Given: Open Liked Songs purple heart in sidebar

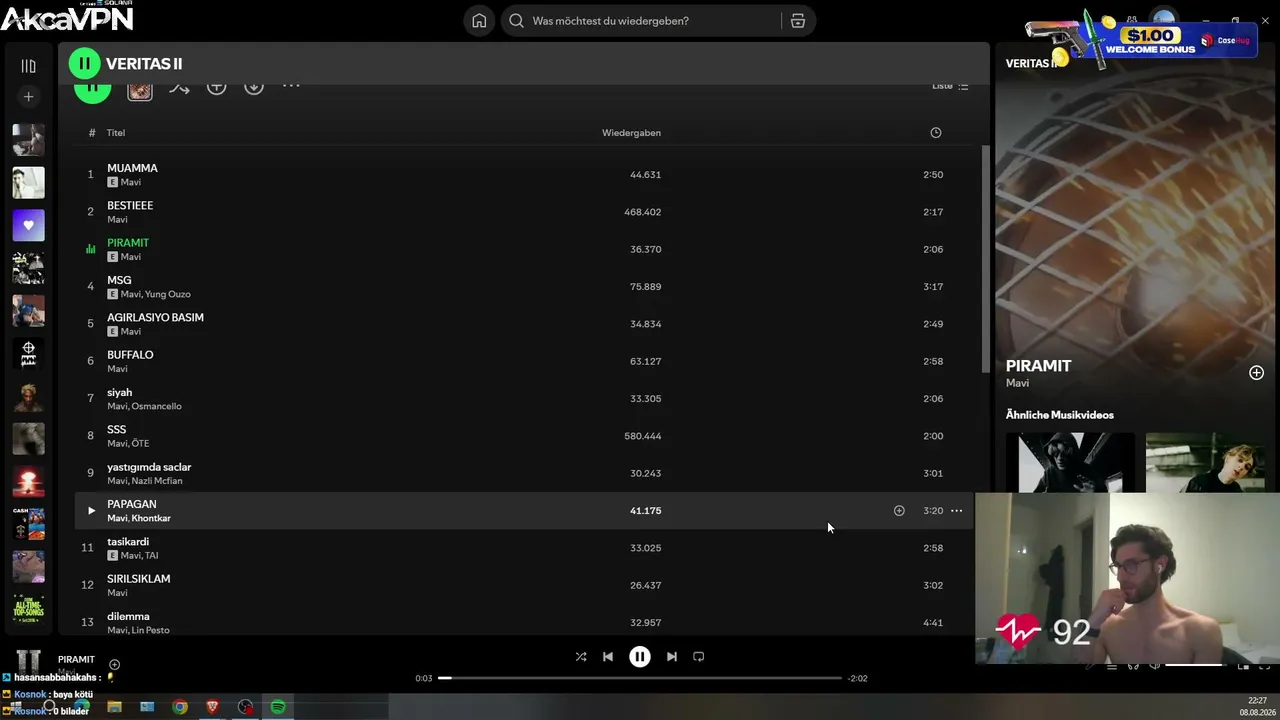Looking at the screenshot, I should tap(28, 225).
